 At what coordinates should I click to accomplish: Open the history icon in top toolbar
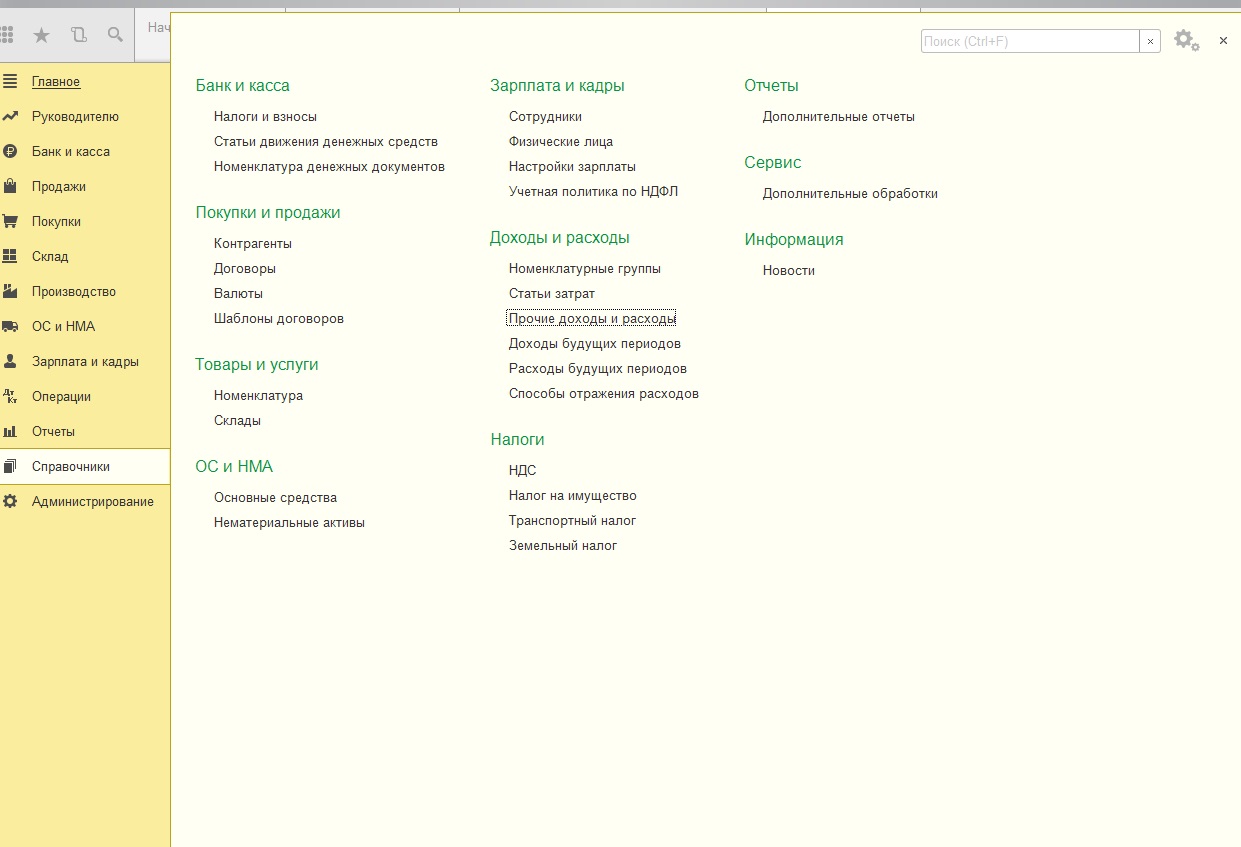[79, 35]
